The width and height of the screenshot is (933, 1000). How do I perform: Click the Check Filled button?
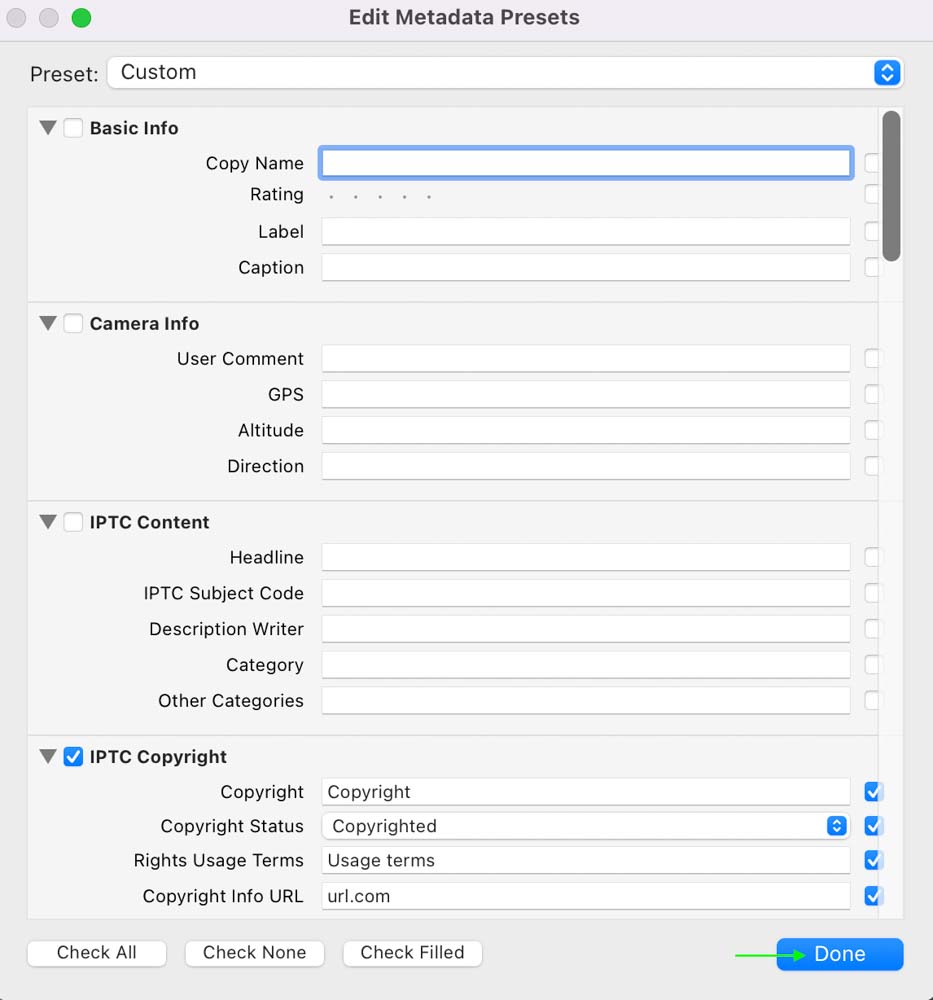[413, 953]
